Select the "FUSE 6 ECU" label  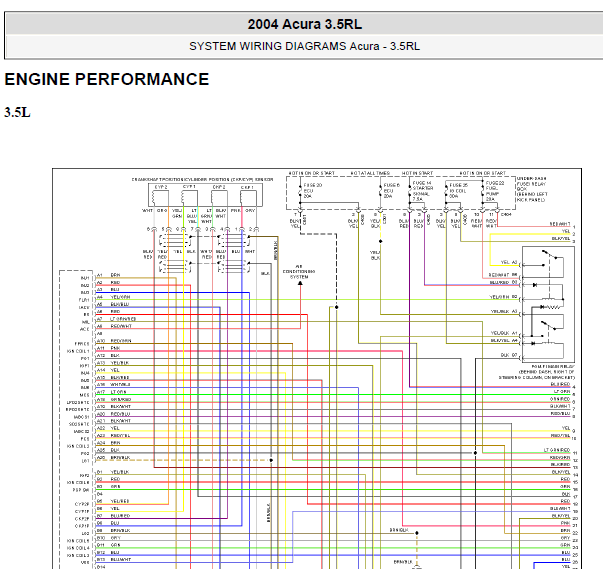coord(391,191)
